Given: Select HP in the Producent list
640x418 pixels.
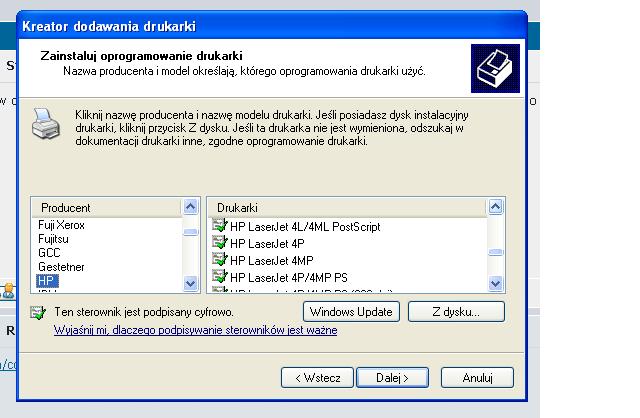Looking at the screenshot, I should 47,280.
